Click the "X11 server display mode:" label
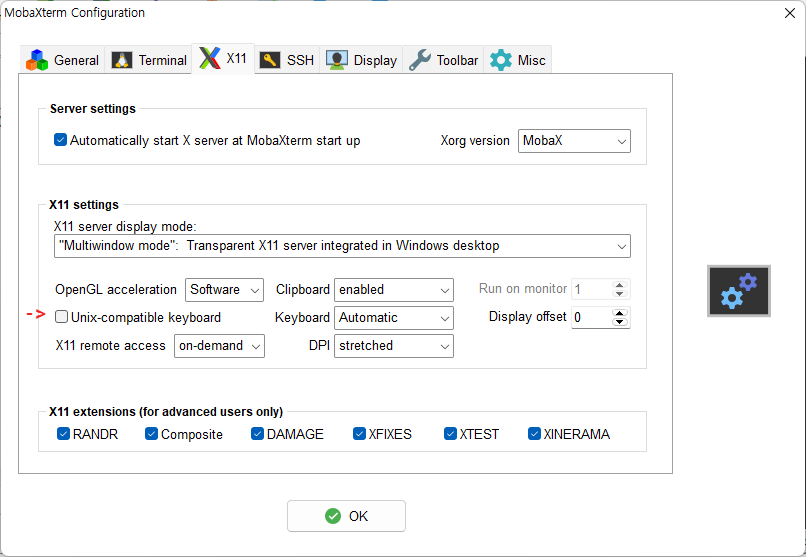This screenshot has width=806, height=557. point(125,227)
